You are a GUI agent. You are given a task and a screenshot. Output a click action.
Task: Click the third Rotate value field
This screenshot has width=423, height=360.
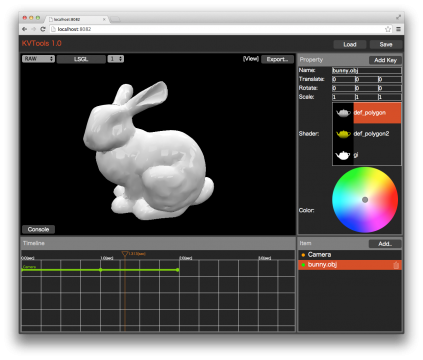click(x=390, y=88)
